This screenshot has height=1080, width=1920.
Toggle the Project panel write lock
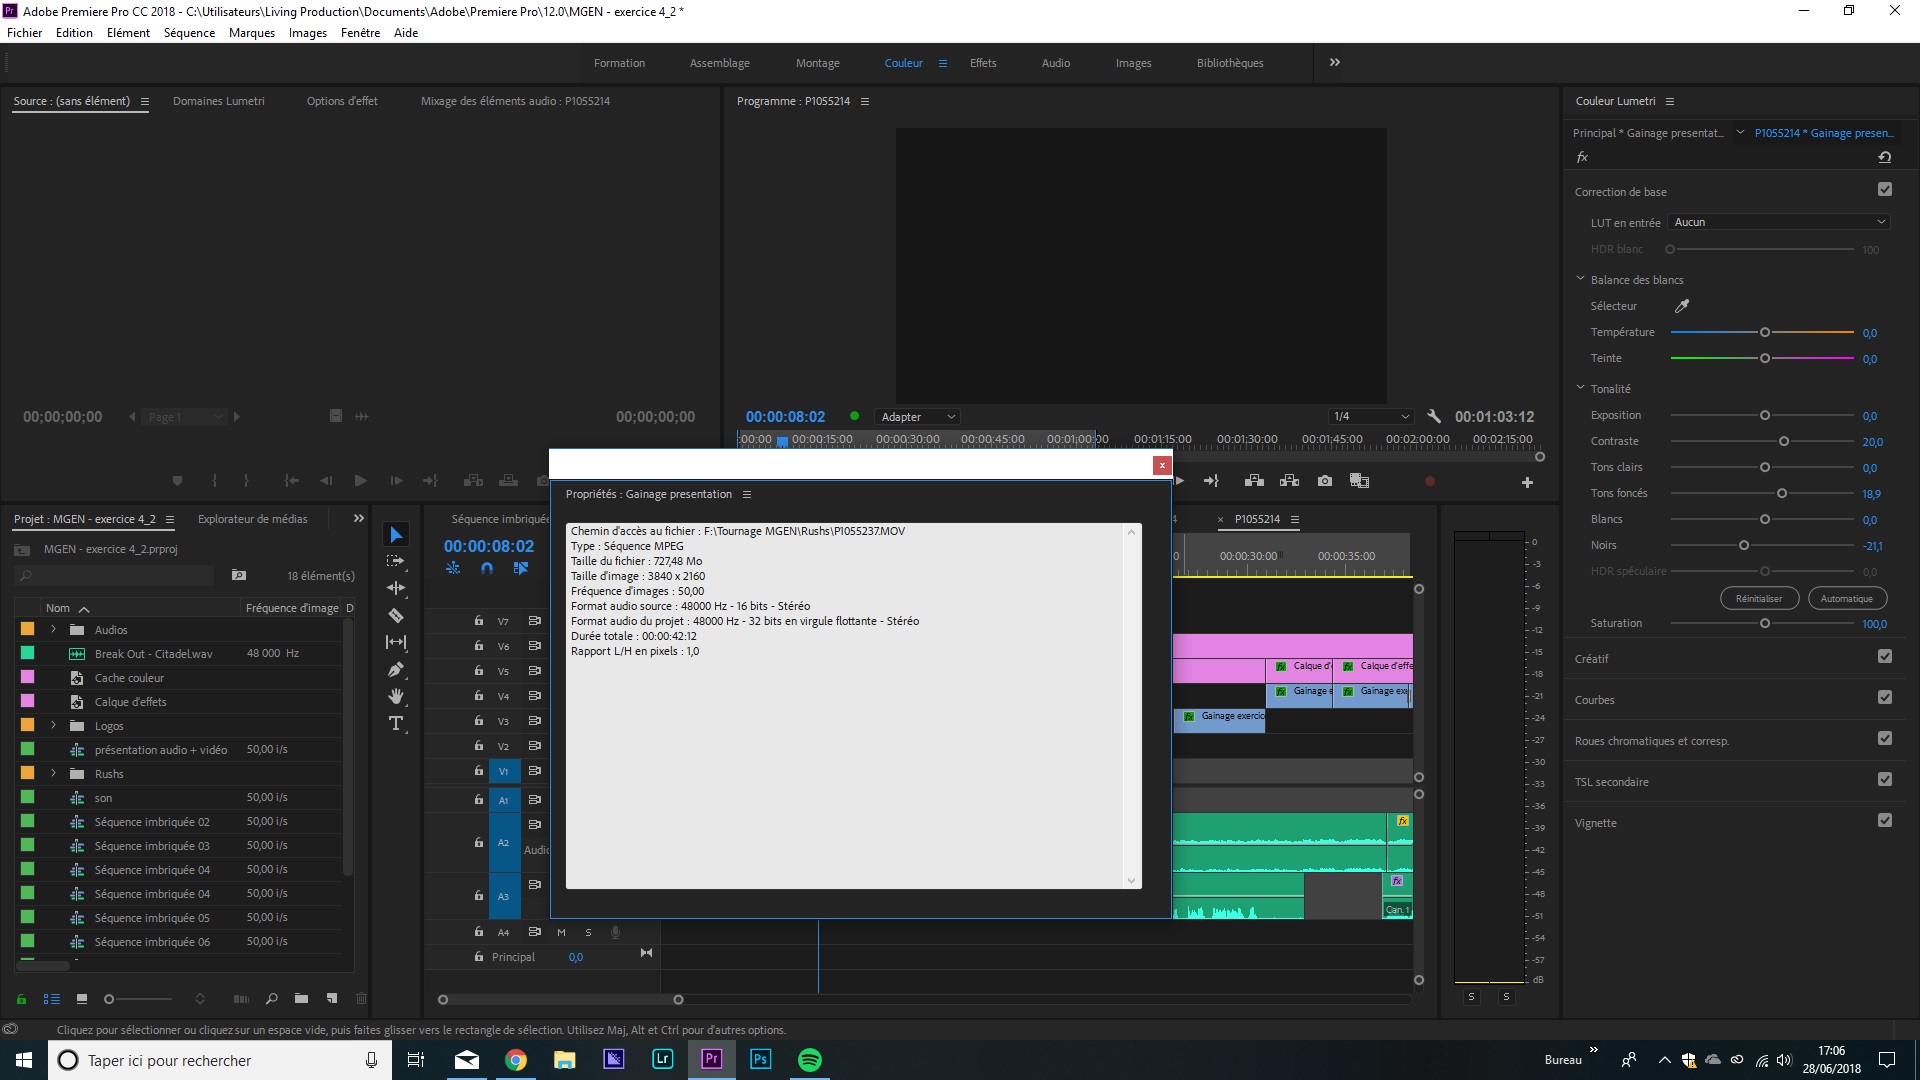pos(21,999)
